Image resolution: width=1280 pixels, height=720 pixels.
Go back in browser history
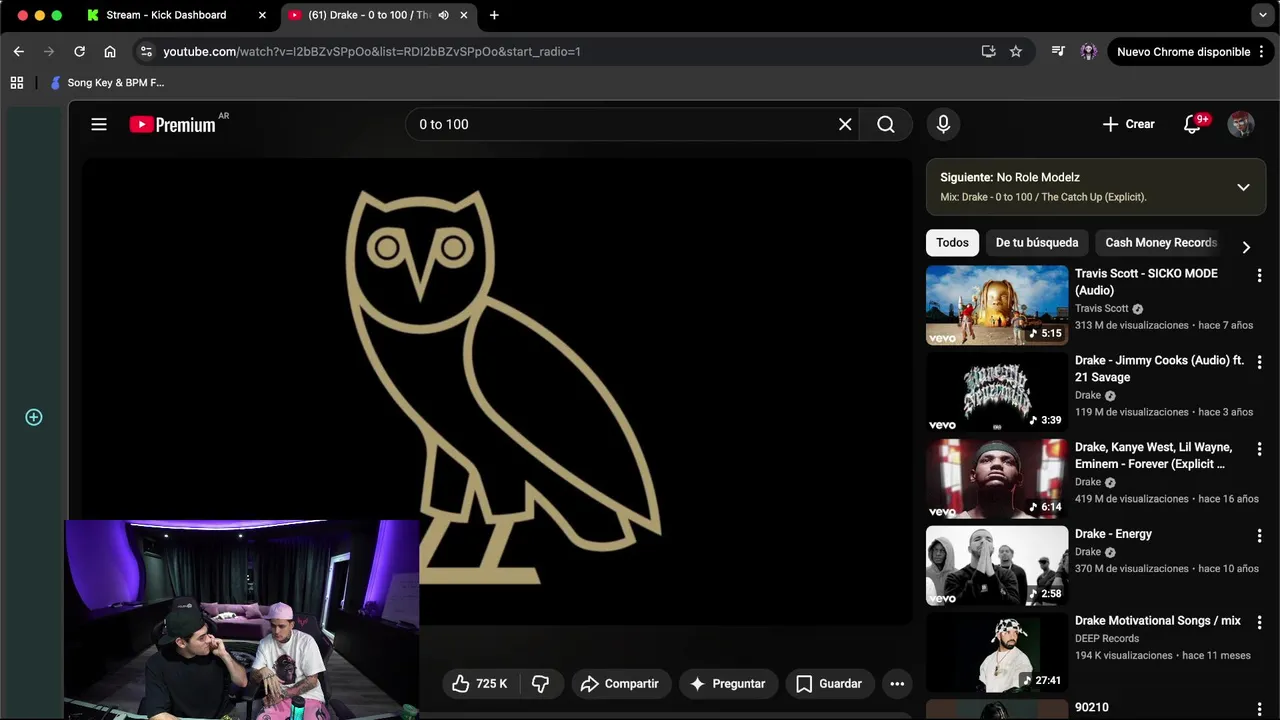[19, 51]
